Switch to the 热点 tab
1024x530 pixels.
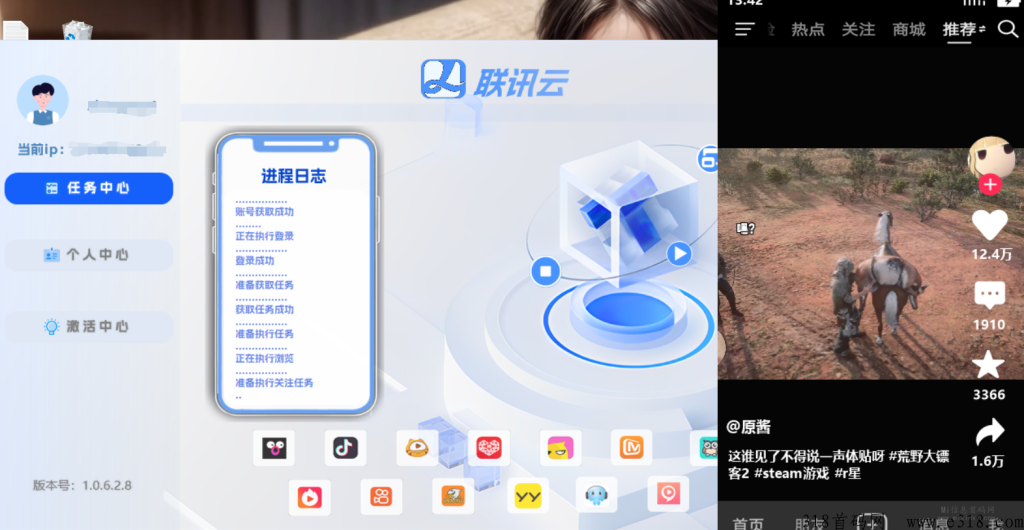coord(807,29)
